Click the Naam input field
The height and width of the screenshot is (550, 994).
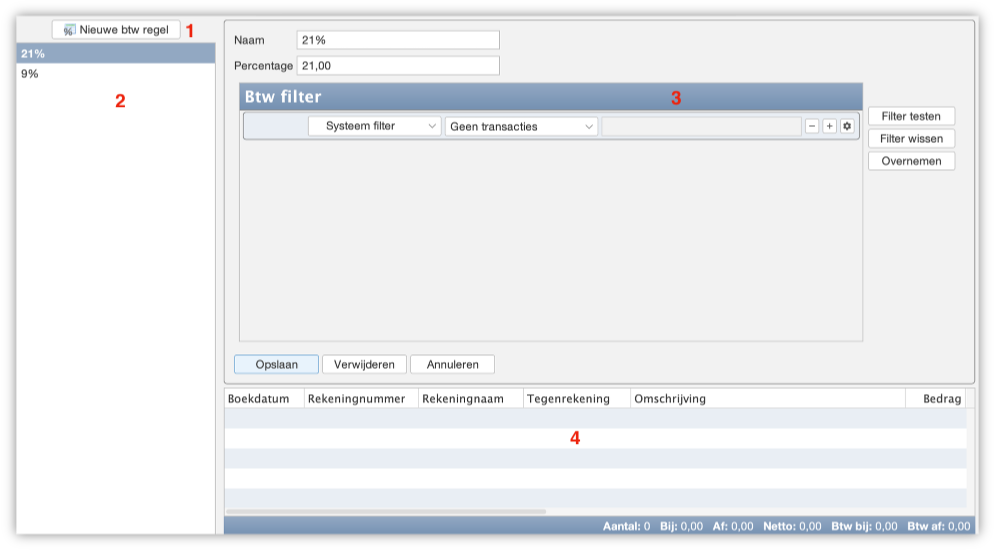[x=398, y=40]
